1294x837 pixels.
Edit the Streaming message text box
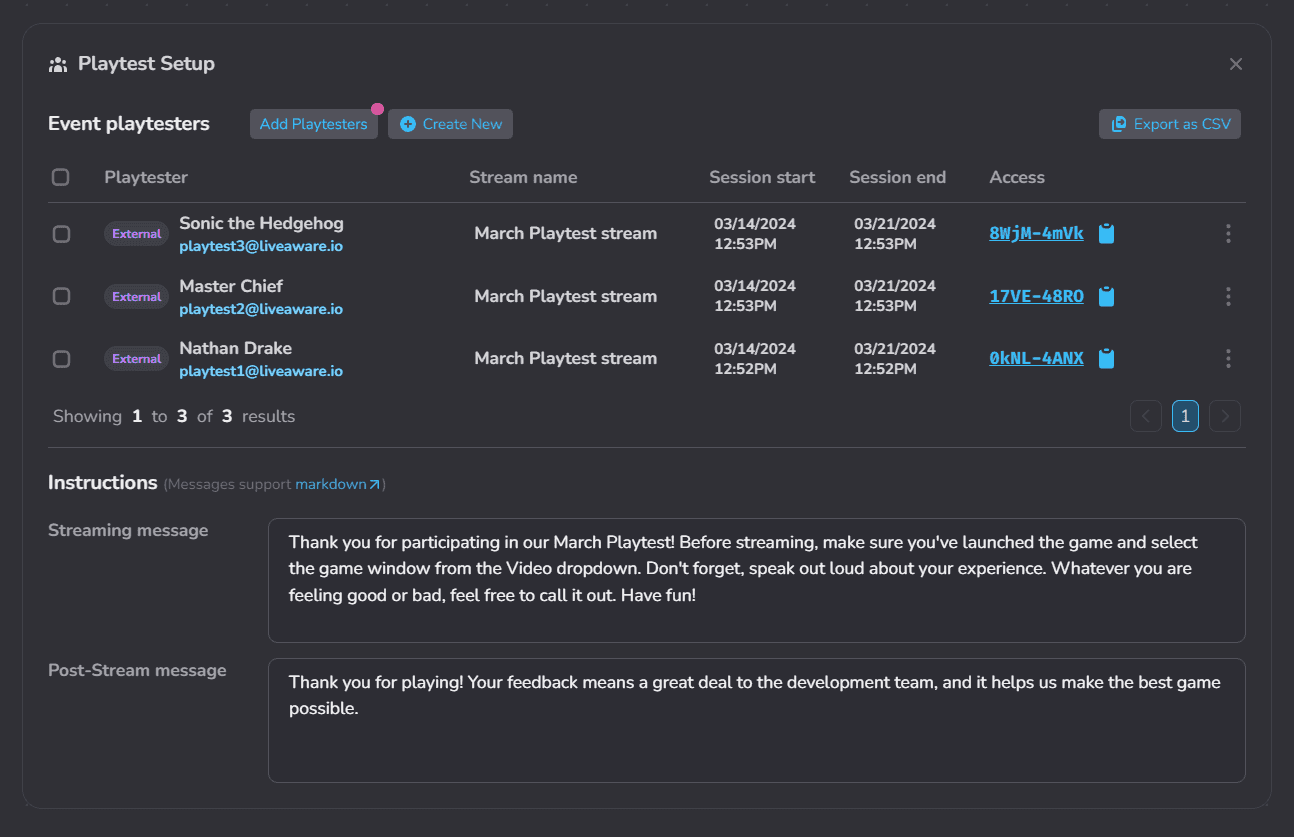pyautogui.click(x=756, y=580)
